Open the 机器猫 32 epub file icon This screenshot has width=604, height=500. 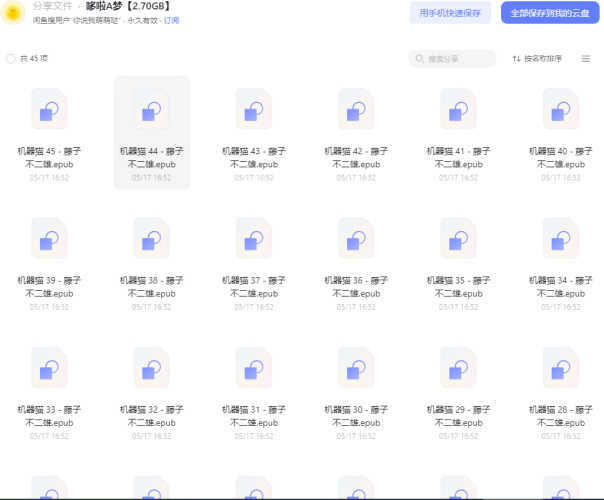pyautogui.click(x=152, y=367)
